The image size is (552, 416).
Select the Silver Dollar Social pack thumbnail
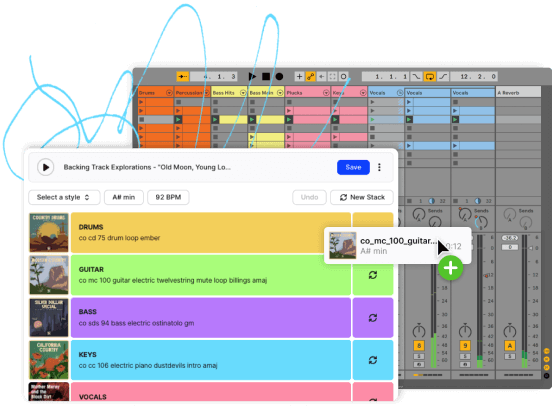[x=49, y=317]
